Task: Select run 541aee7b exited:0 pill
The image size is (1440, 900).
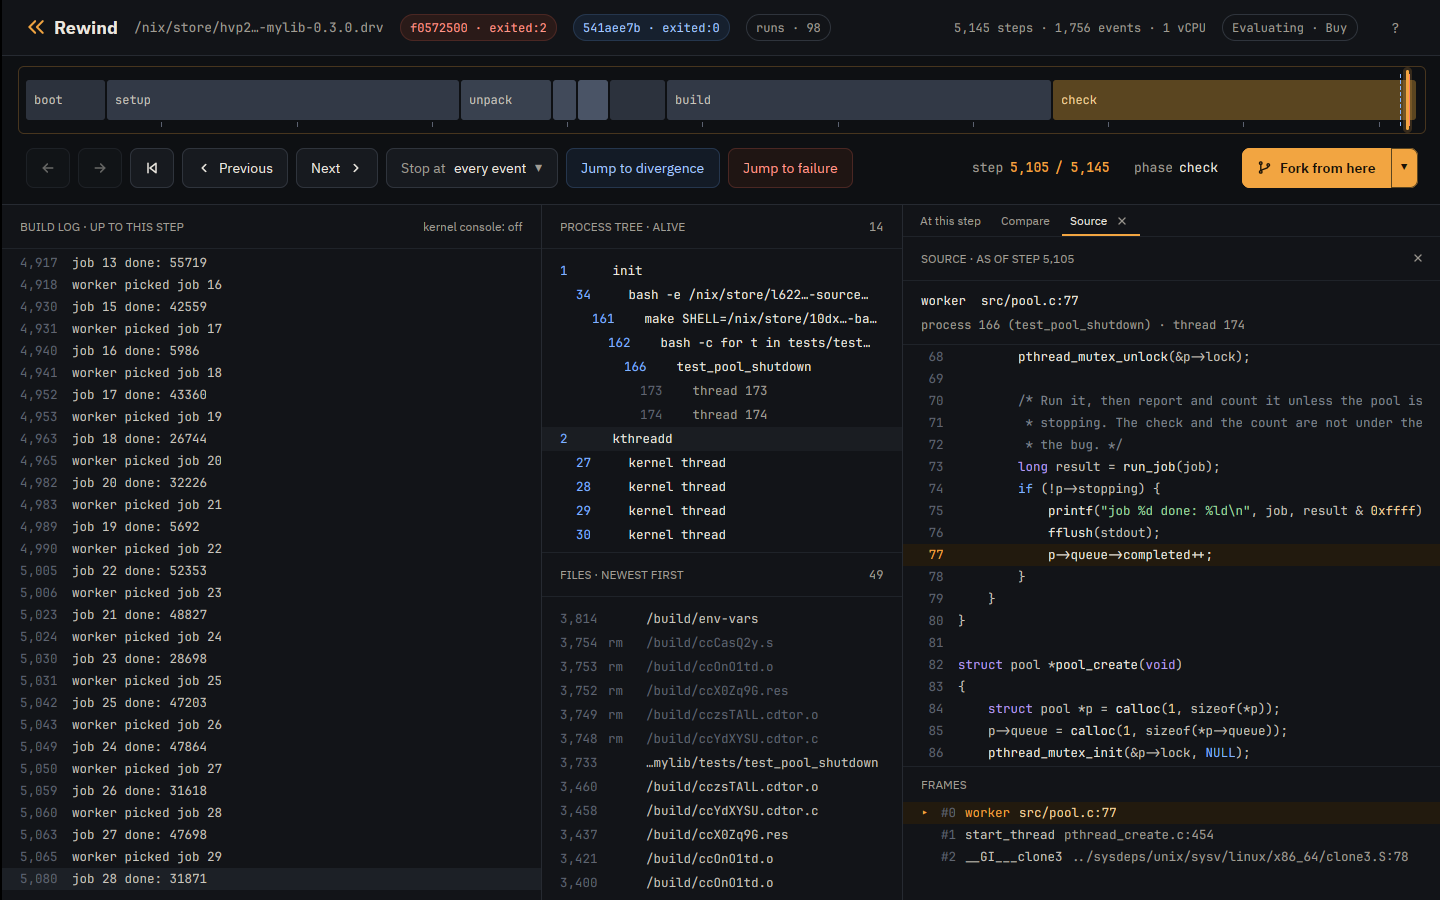Action: pos(651,28)
